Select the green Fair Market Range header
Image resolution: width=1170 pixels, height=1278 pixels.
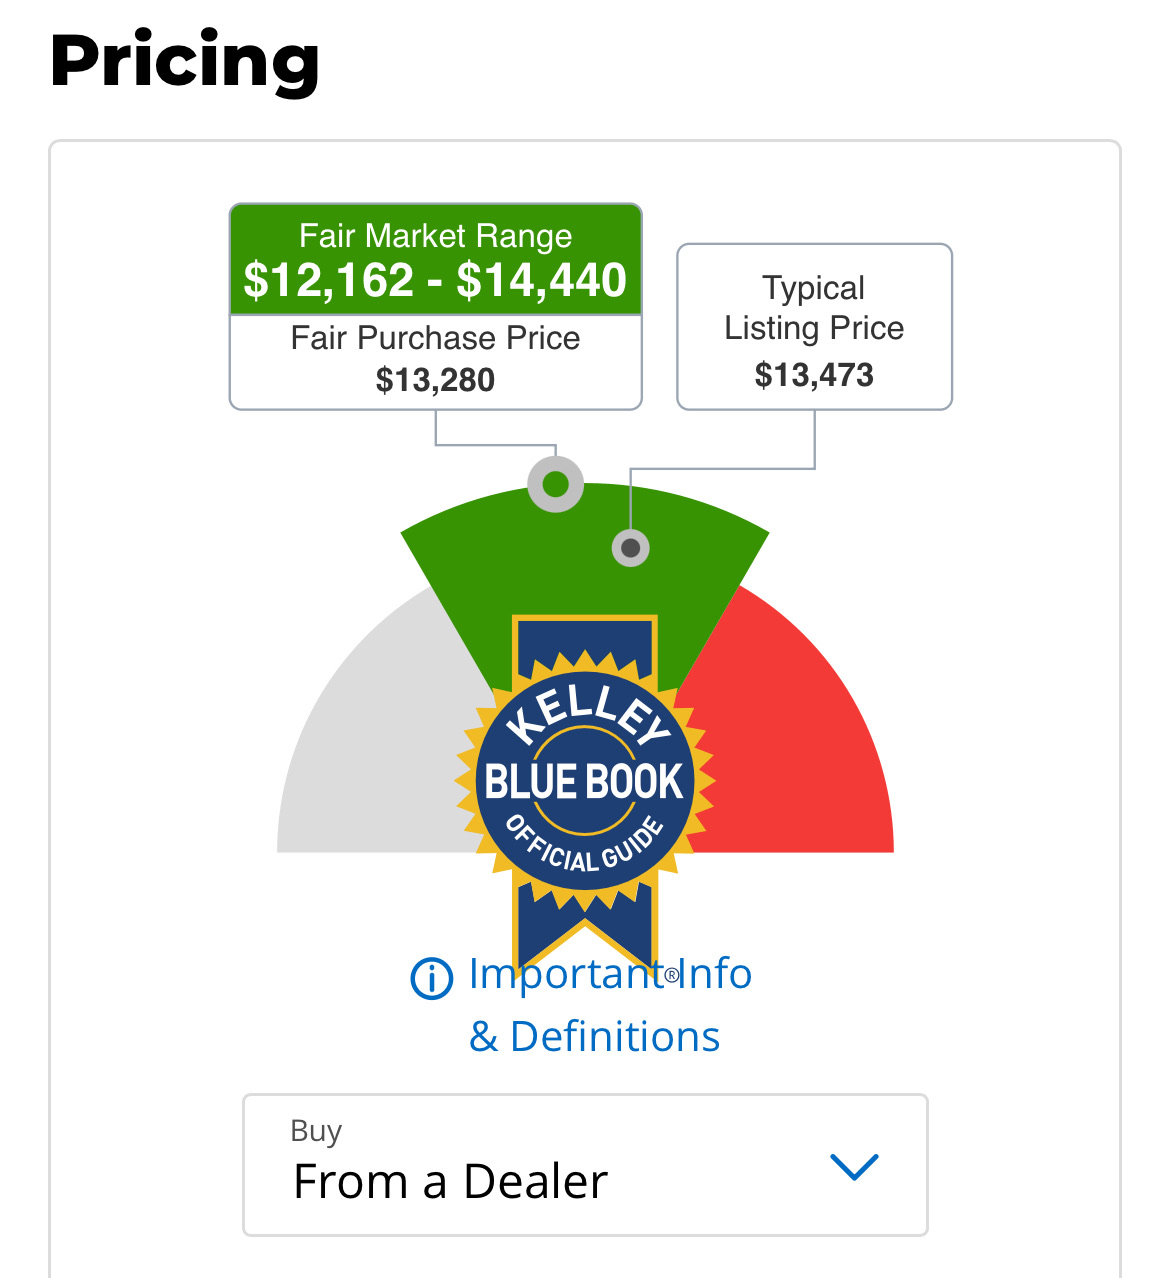(x=436, y=260)
